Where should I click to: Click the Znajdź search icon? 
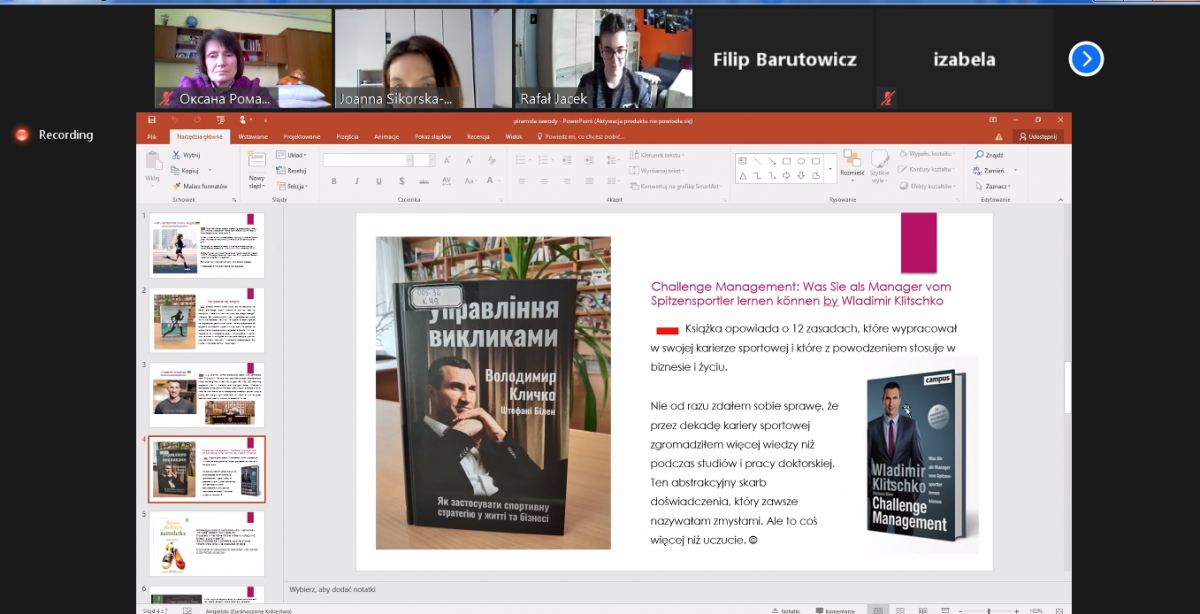click(x=979, y=156)
